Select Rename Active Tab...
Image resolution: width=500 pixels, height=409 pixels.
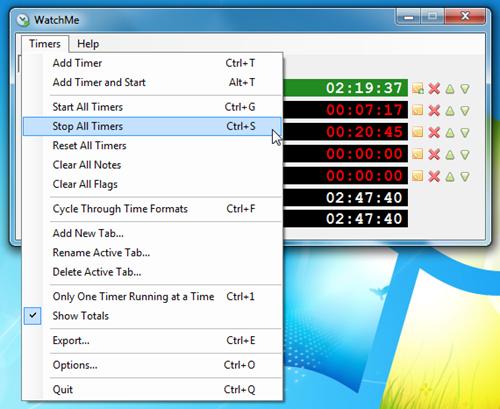click(x=153, y=253)
